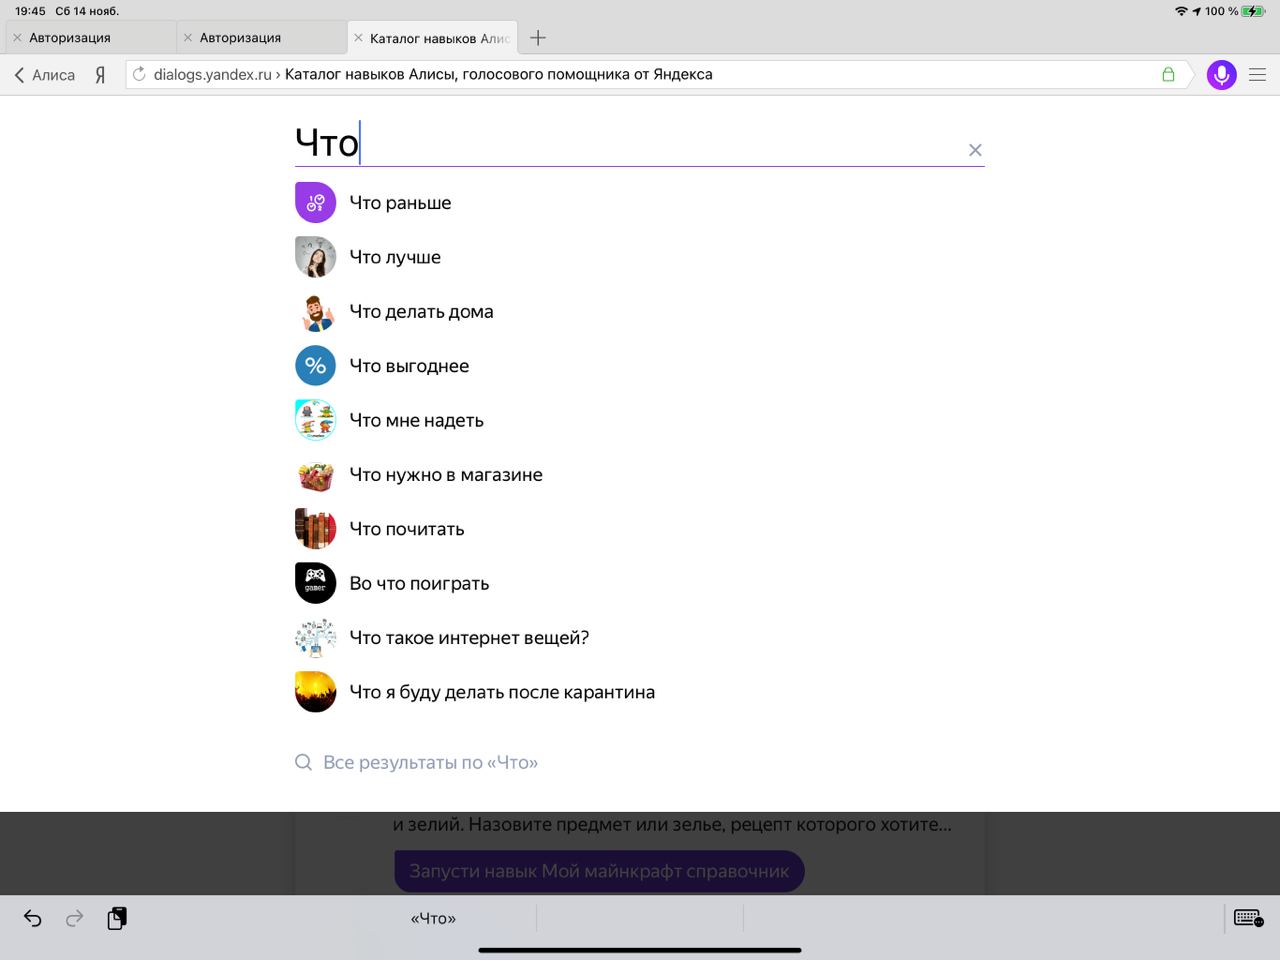Tap the redo arrow in keyboard bar

coord(75,918)
